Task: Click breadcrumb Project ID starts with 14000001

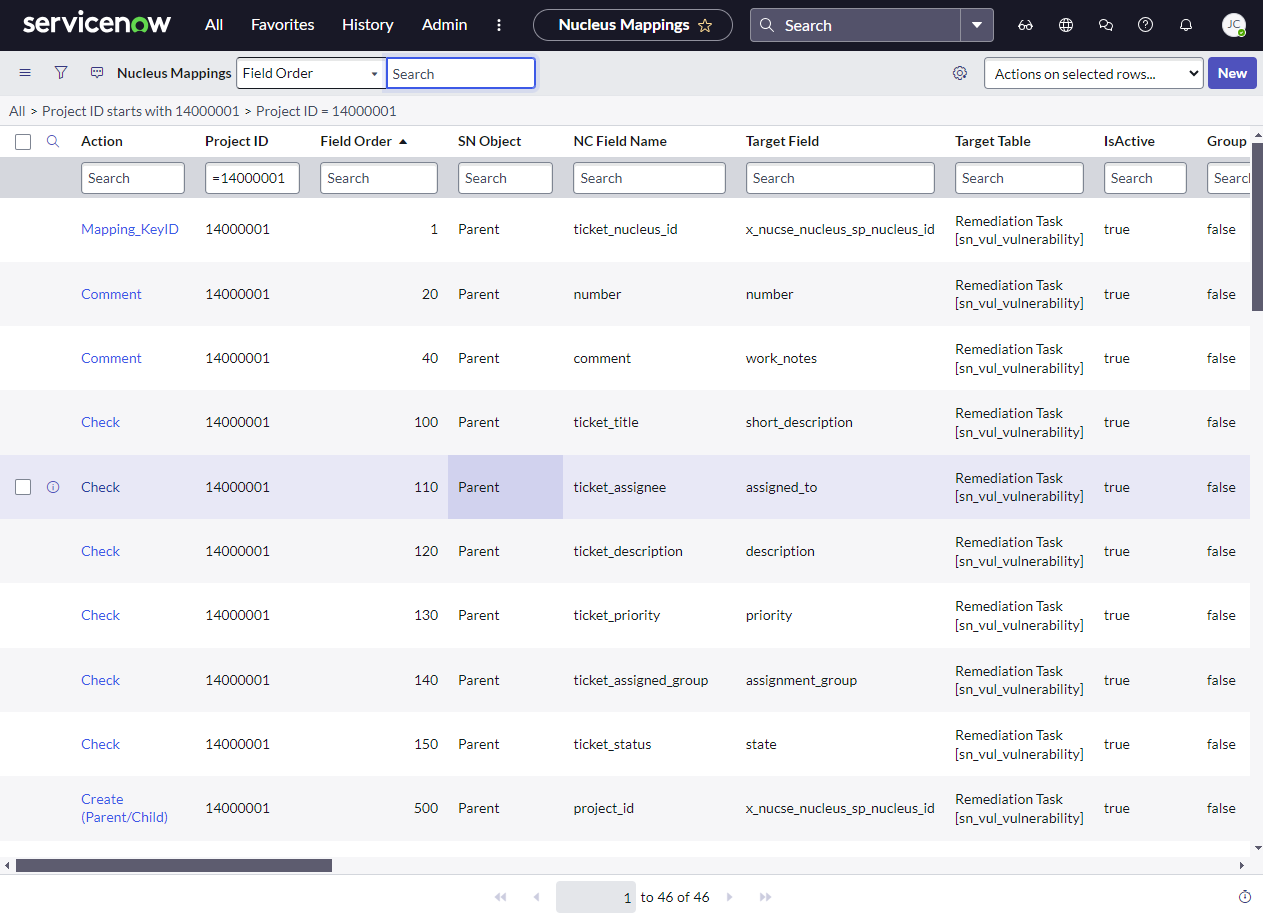Action: pyautogui.click(x=141, y=111)
